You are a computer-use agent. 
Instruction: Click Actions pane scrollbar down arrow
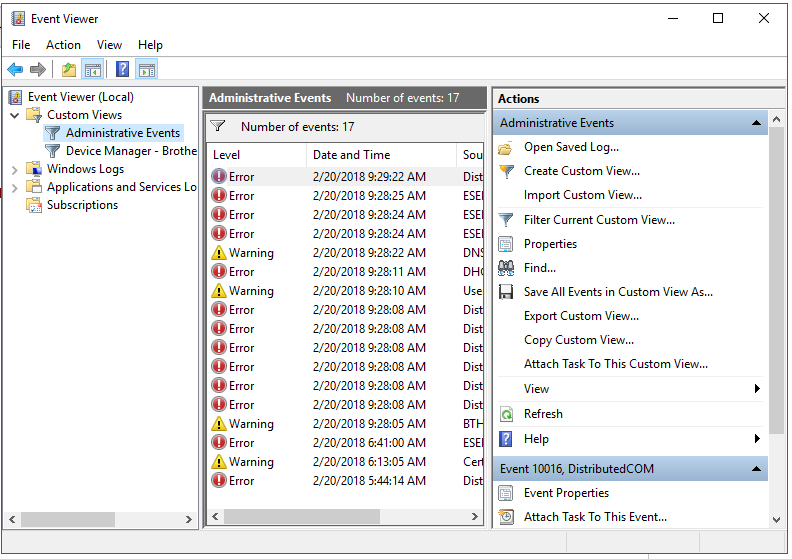pyautogui.click(x=776, y=520)
